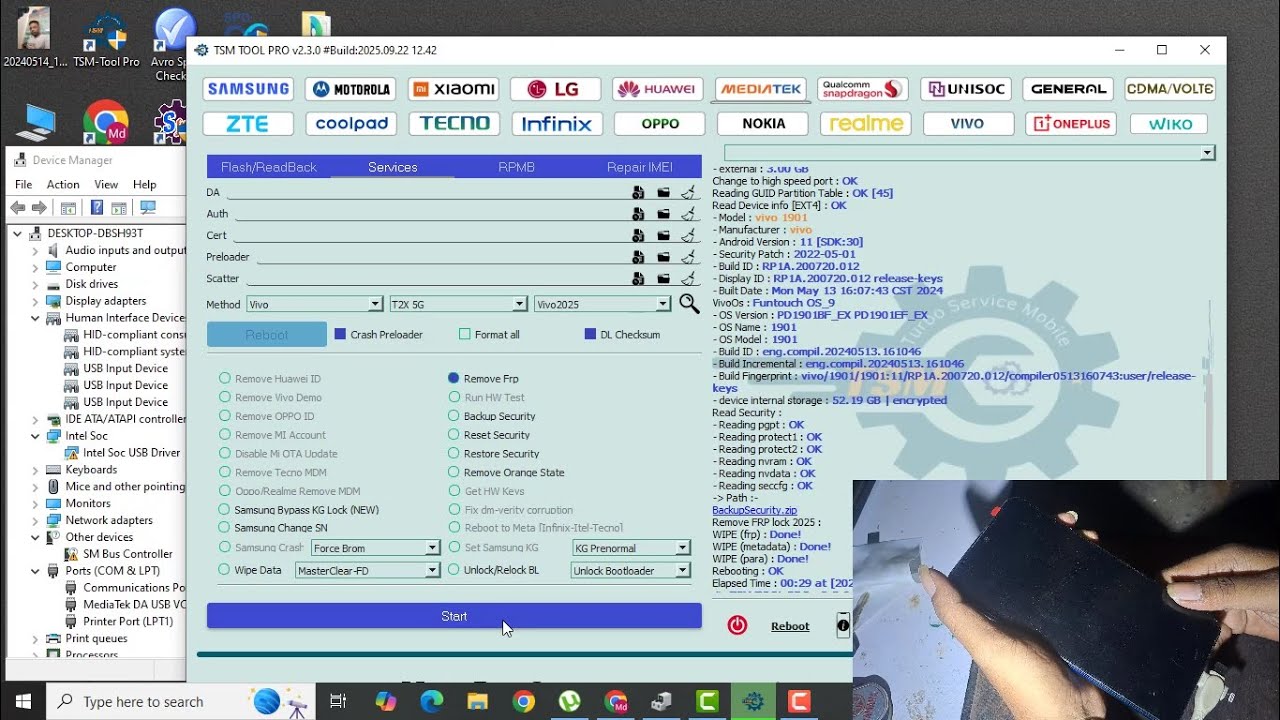Select the LG brand logo
This screenshot has width=1280, height=720.
(x=555, y=89)
